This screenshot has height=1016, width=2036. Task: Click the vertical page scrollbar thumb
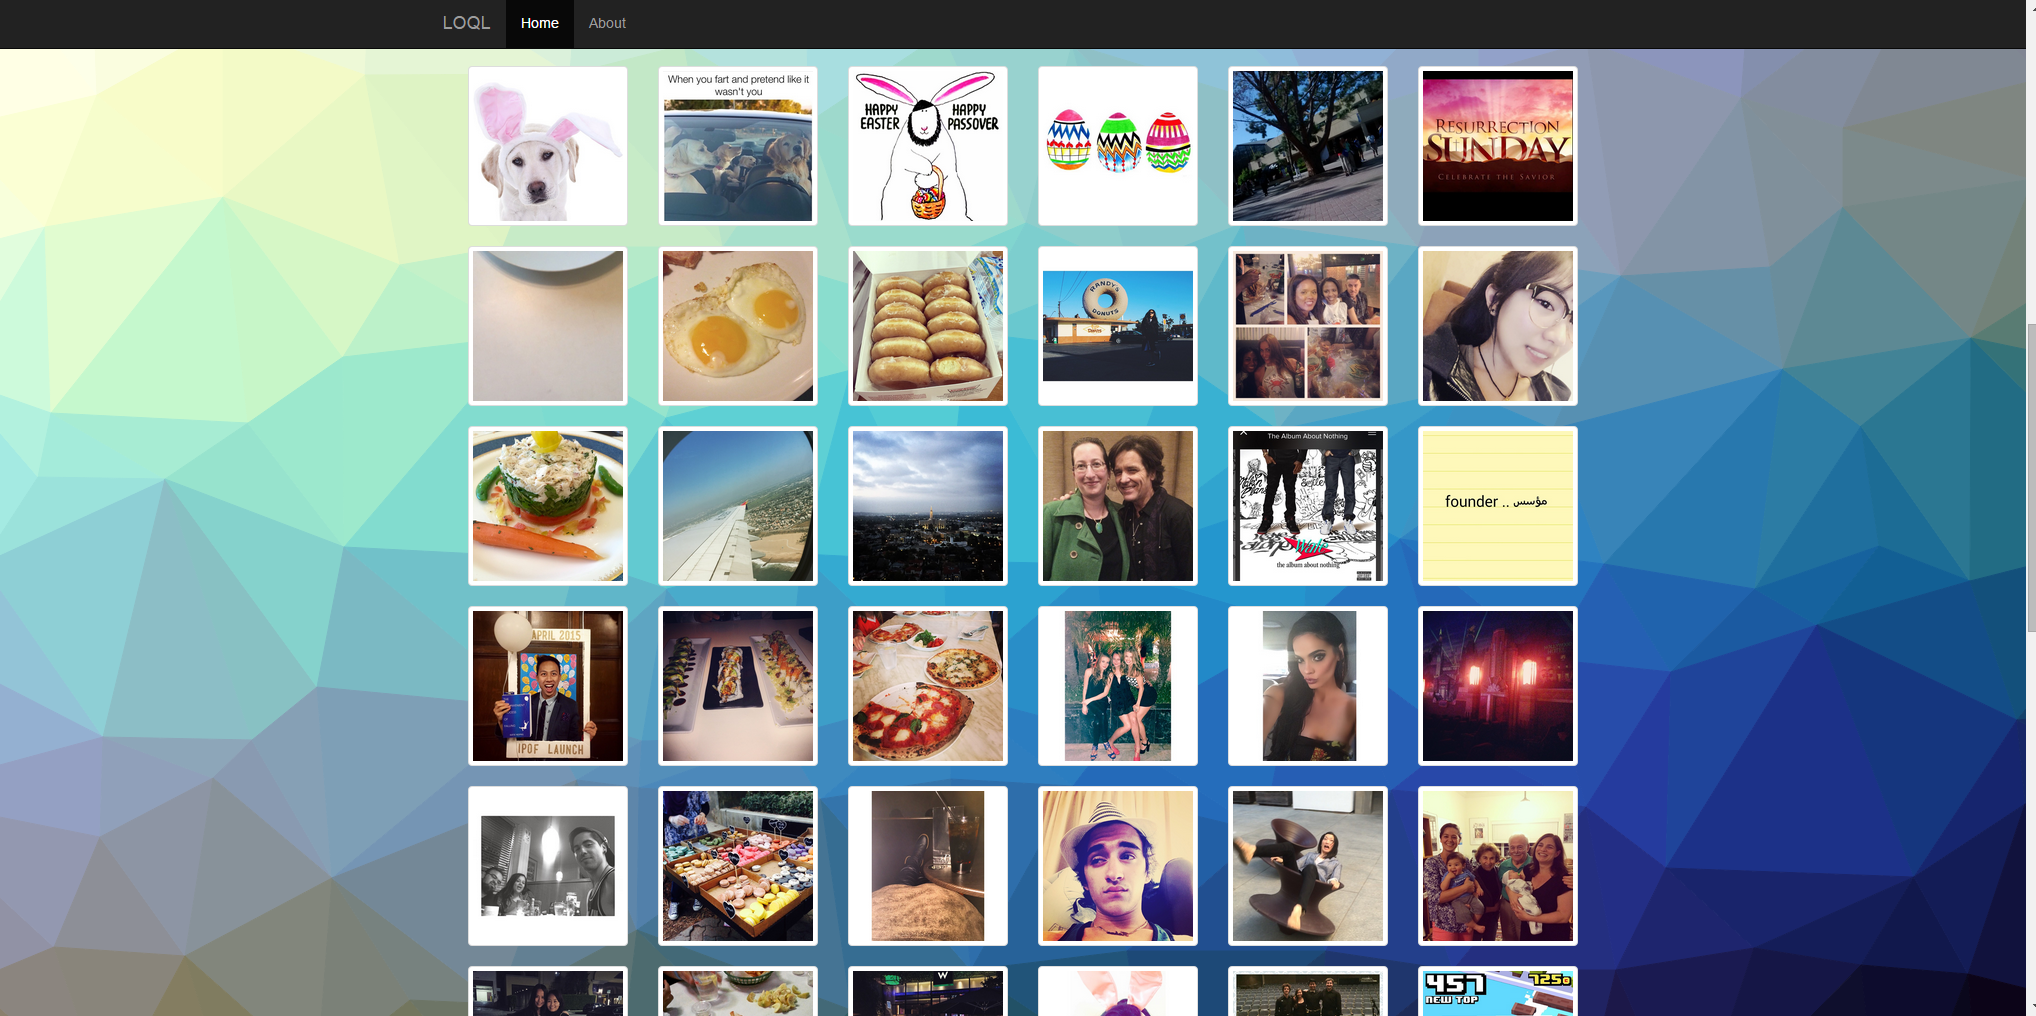2030,477
